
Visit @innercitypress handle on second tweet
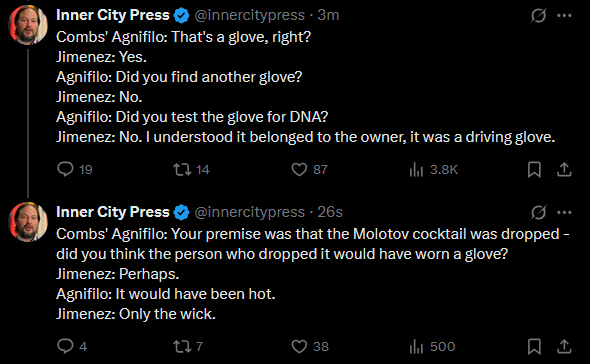pyautogui.click(x=249, y=212)
